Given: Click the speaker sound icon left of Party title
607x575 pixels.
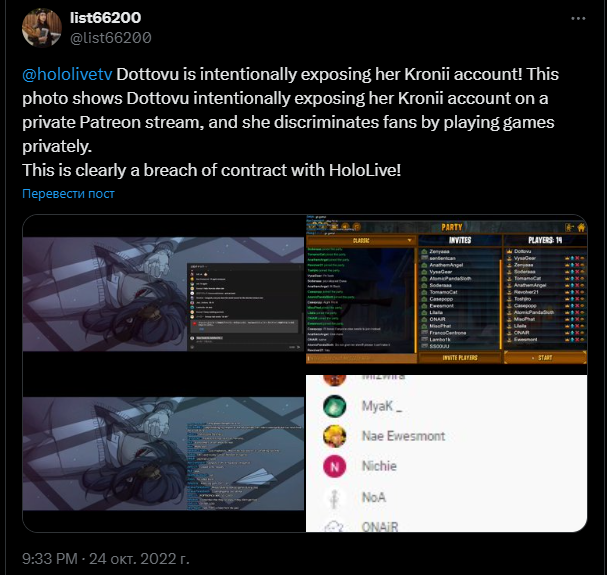Looking at the screenshot, I should tap(346, 227).
